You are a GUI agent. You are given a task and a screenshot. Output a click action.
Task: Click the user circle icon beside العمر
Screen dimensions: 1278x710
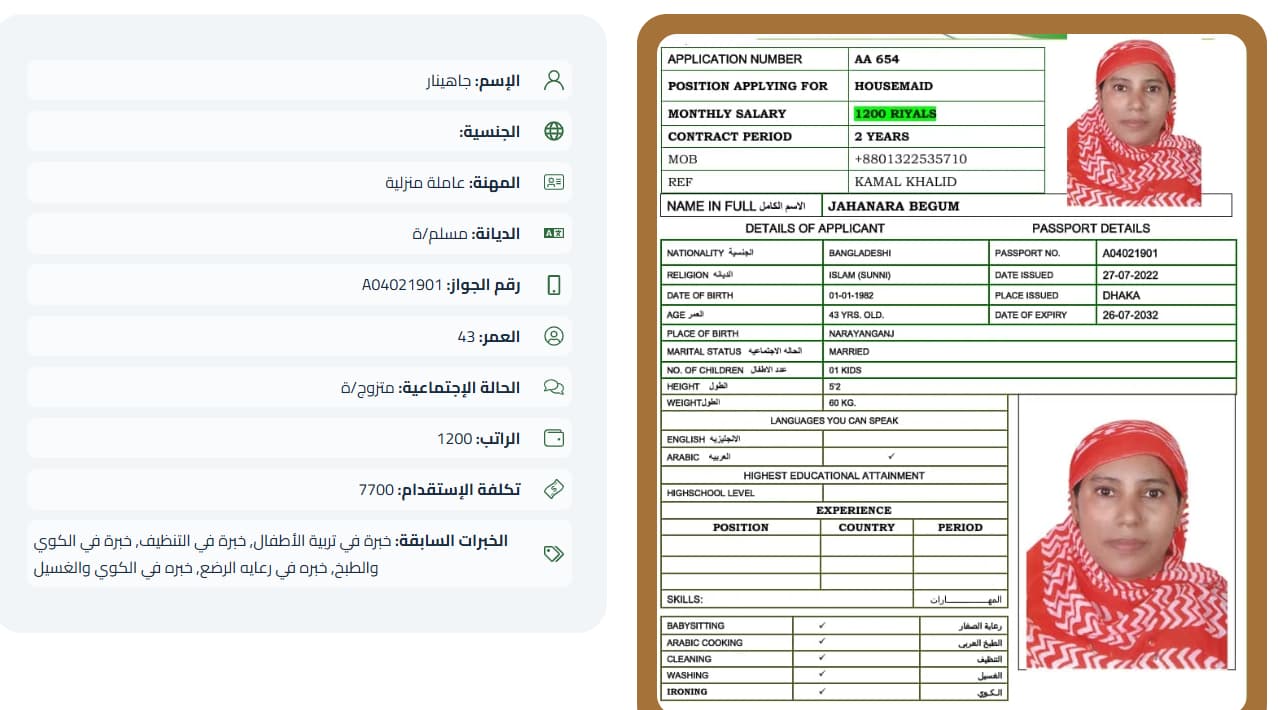[553, 336]
